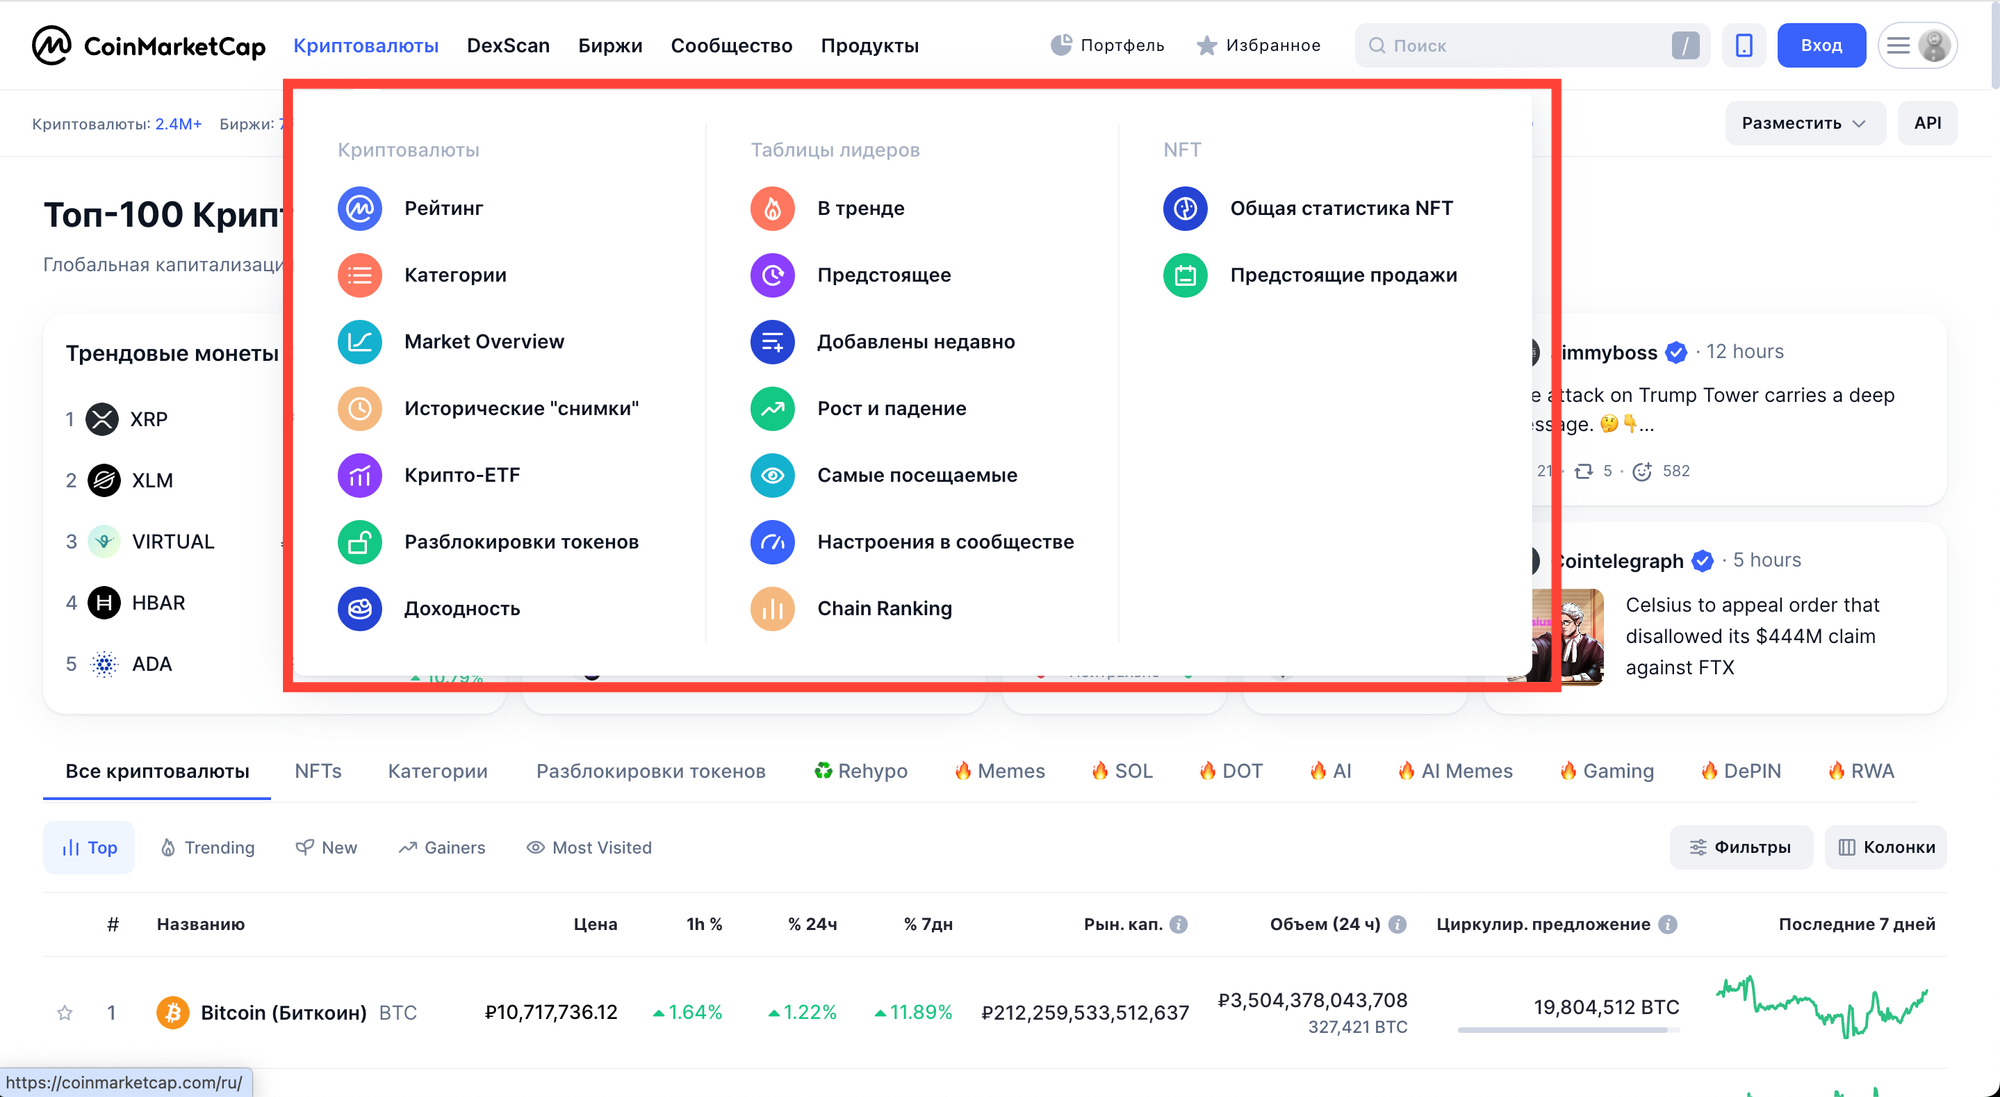The height and width of the screenshot is (1097, 2000).
Task: Click Общая статистика NFT icon
Action: (x=1185, y=208)
